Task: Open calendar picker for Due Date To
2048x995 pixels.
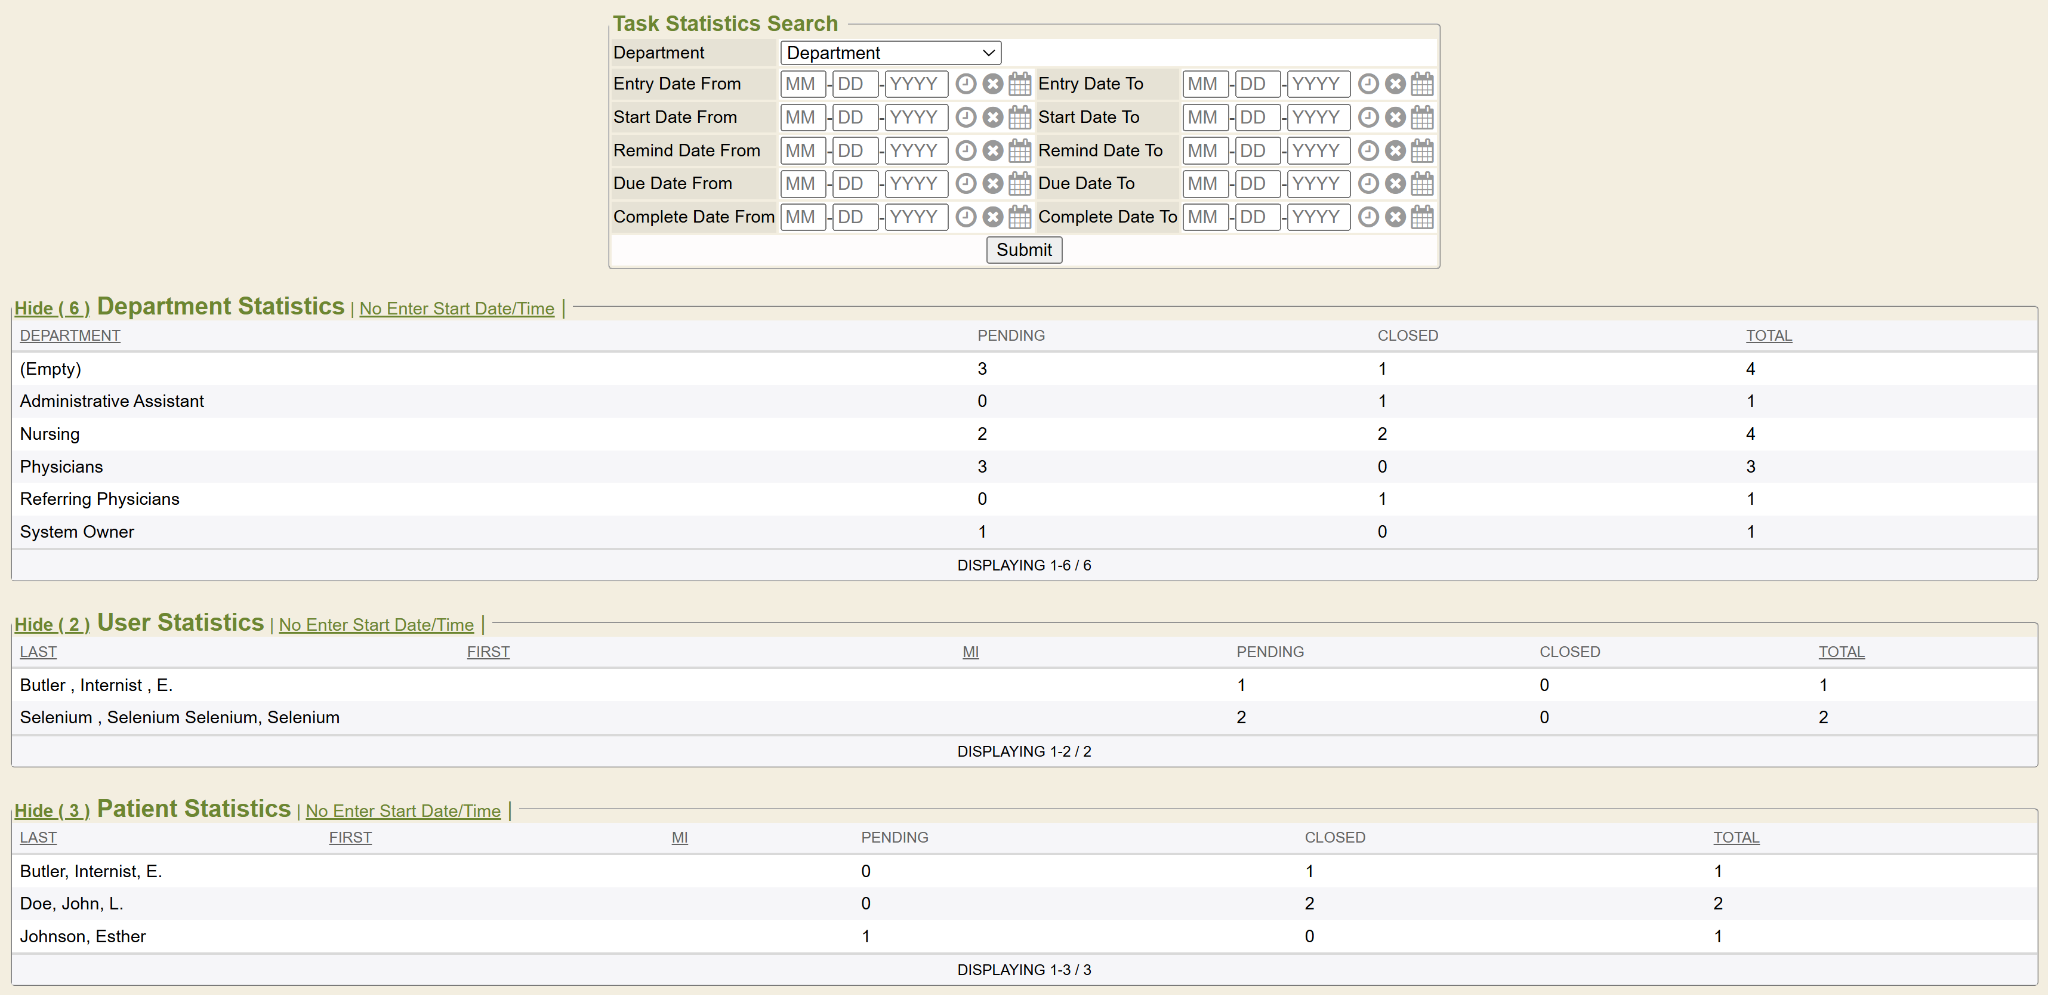Action: [1422, 184]
